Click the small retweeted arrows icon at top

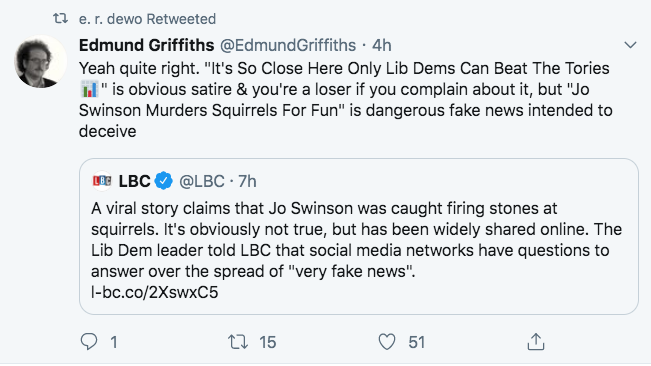pyautogui.click(x=60, y=18)
